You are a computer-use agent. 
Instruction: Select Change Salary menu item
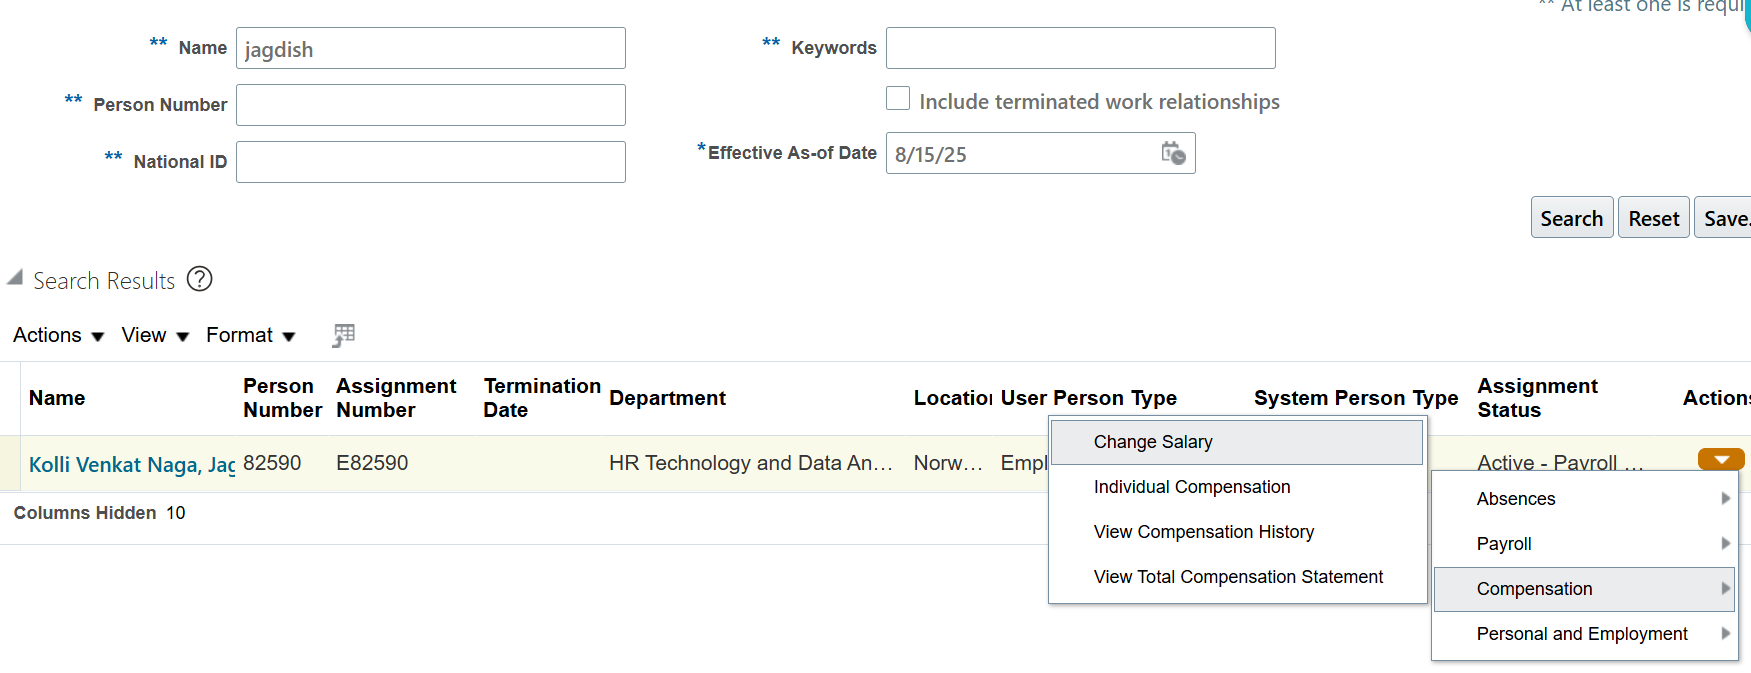(x=1237, y=442)
